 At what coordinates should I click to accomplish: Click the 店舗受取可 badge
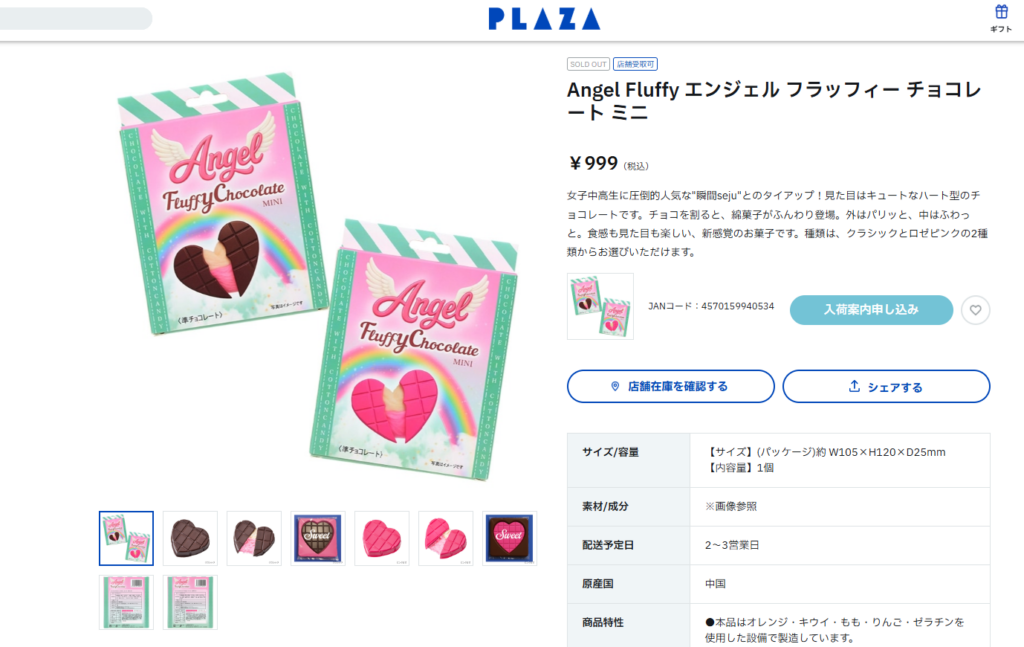pos(635,64)
